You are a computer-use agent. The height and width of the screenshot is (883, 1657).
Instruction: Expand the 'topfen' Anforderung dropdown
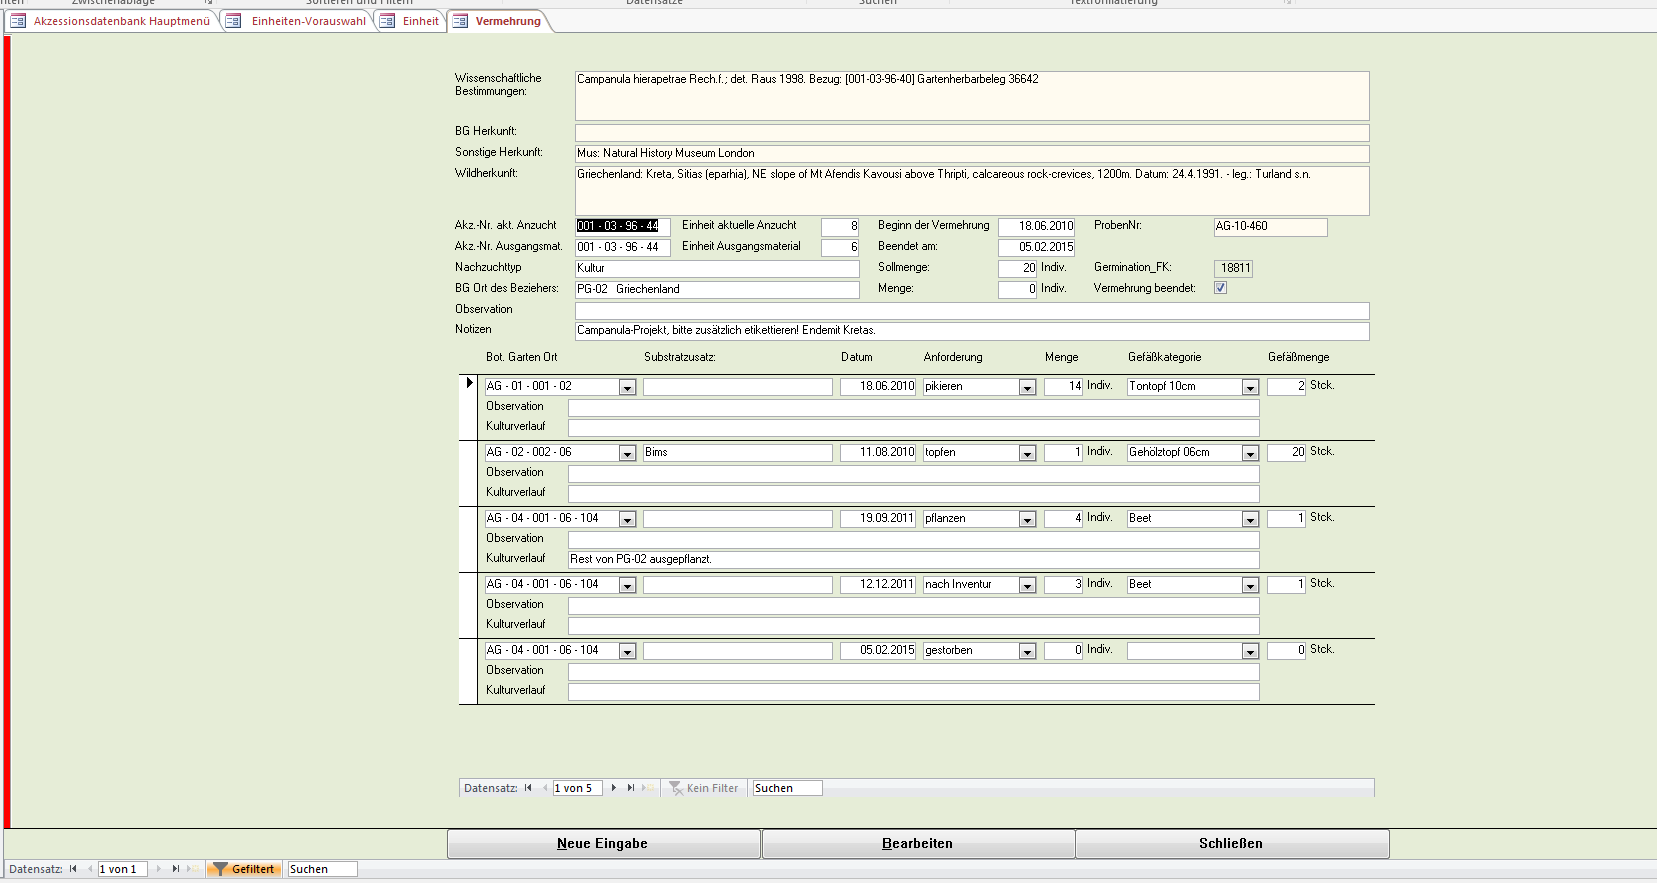point(1027,453)
